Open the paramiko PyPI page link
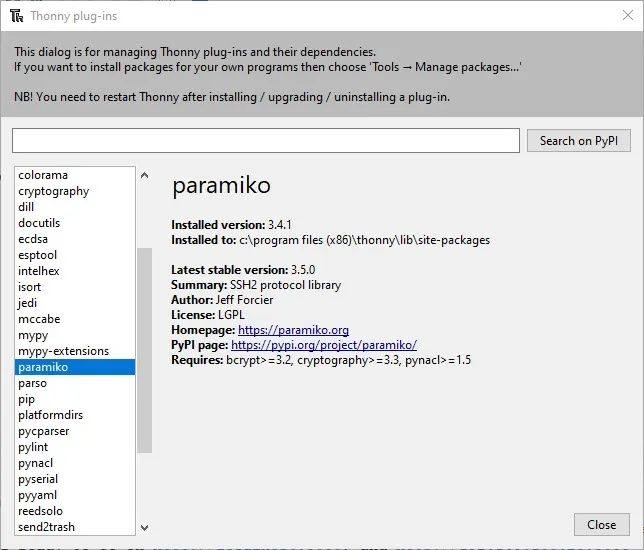Image resolution: width=644 pixels, height=550 pixels. click(324, 345)
